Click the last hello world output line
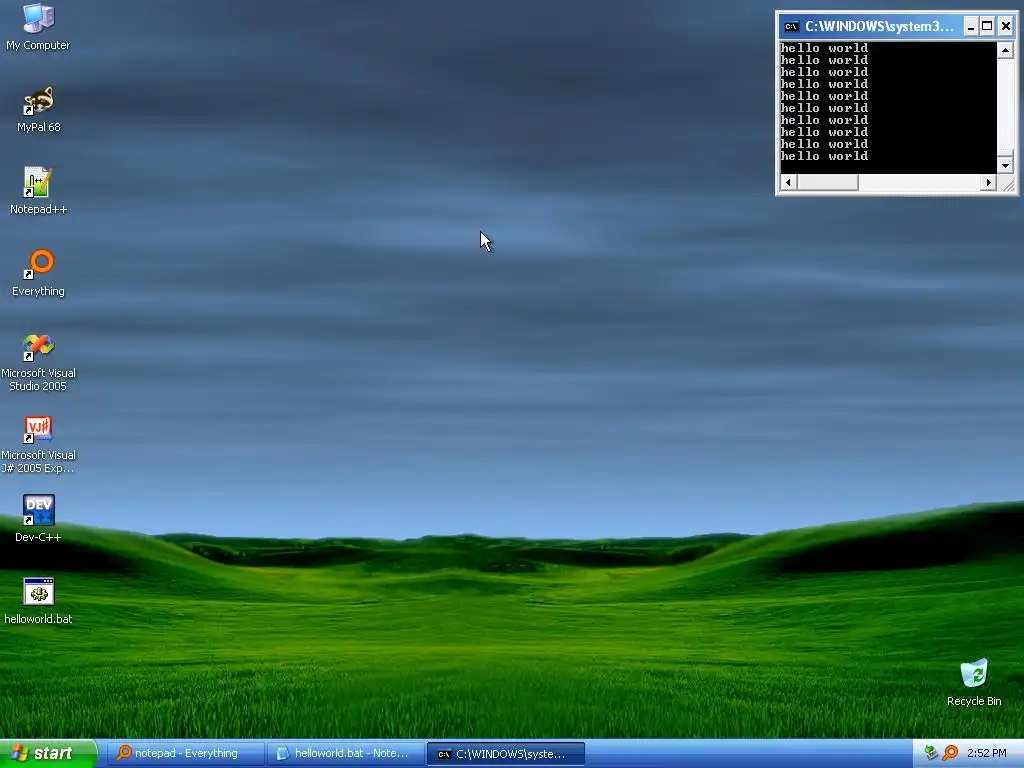Screen dimensions: 1024x768 [824, 156]
